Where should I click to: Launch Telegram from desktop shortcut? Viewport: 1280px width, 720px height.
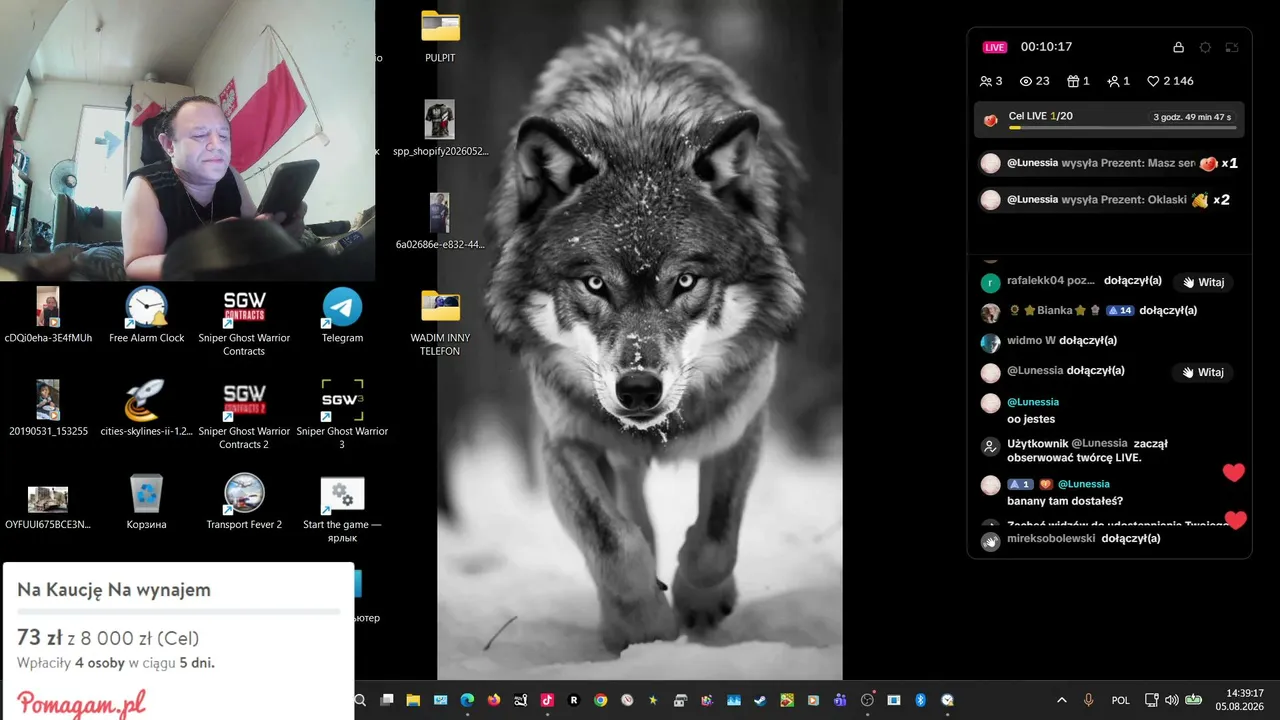pyautogui.click(x=342, y=315)
